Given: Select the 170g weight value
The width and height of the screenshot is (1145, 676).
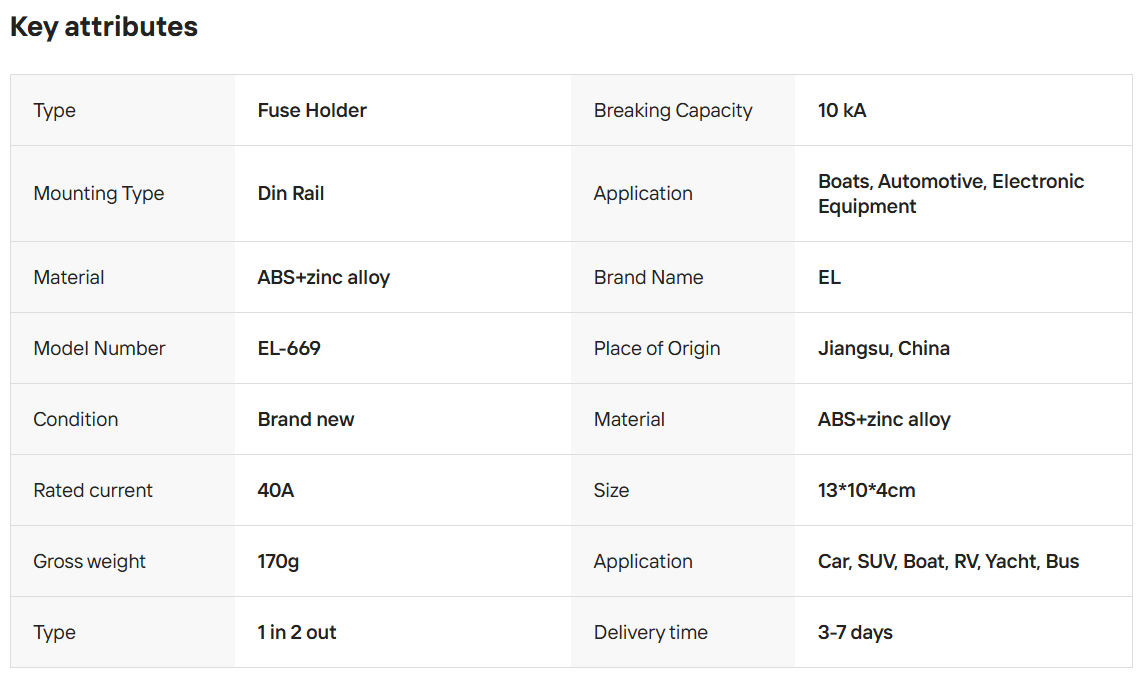Looking at the screenshot, I should (x=278, y=562).
